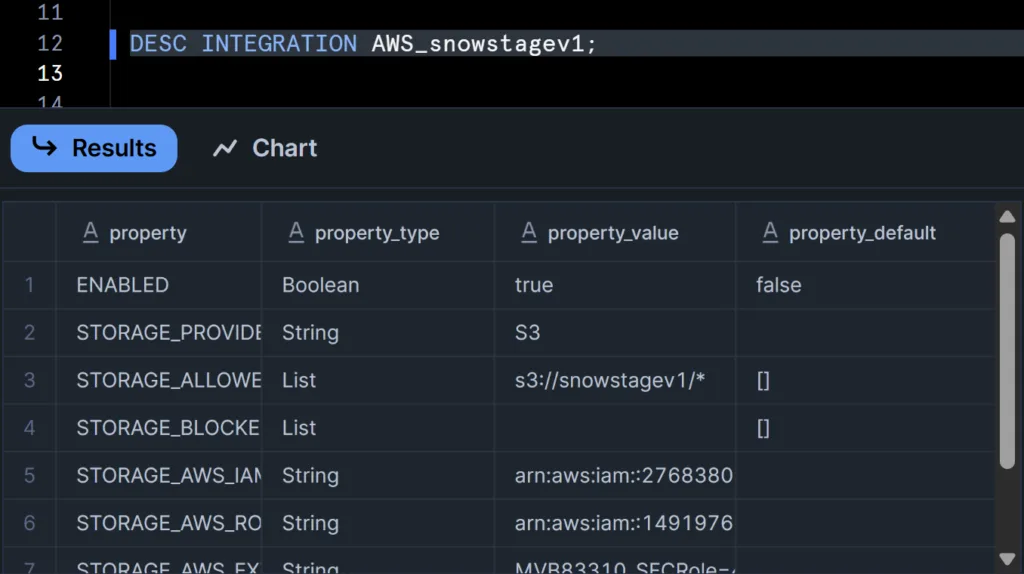1024x574 pixels.
Task: Select the ENABLED property cell
Action: 159,285
